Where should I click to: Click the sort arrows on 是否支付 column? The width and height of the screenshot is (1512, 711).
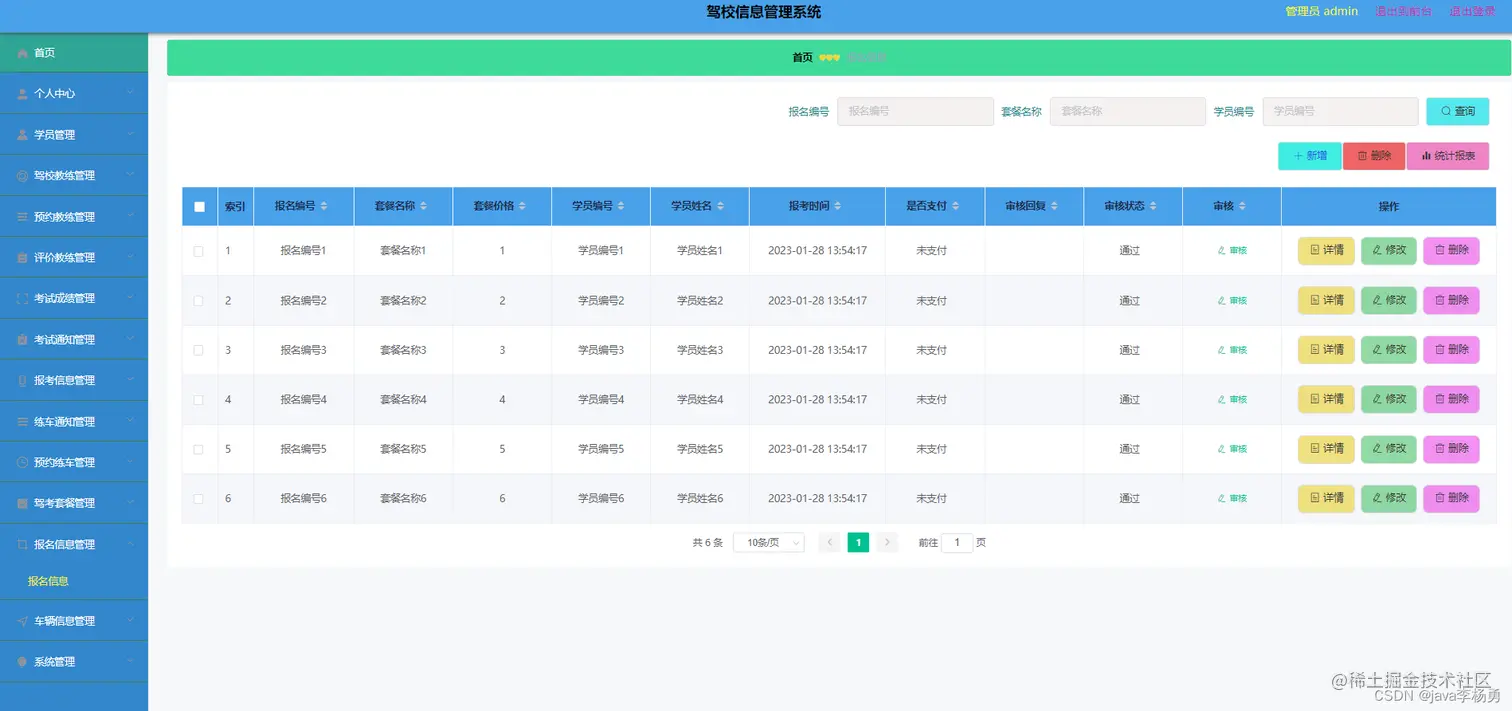point(955,206)
